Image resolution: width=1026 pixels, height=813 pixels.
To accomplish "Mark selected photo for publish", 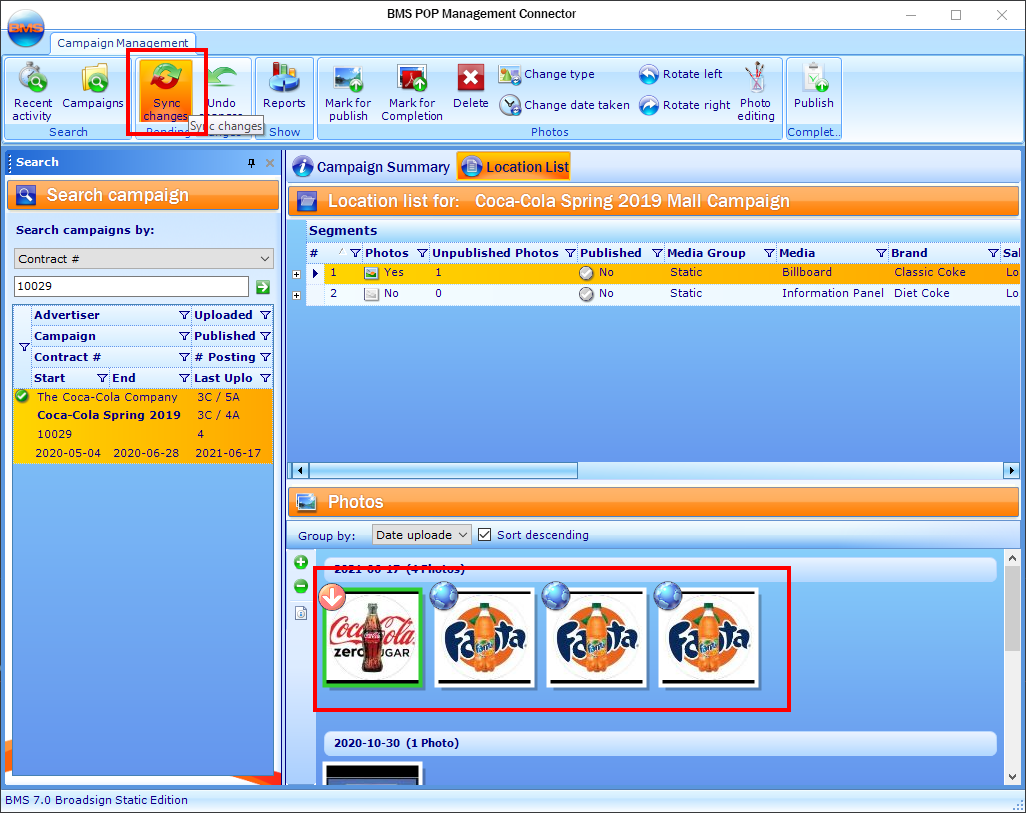I will tap(347, 92).
